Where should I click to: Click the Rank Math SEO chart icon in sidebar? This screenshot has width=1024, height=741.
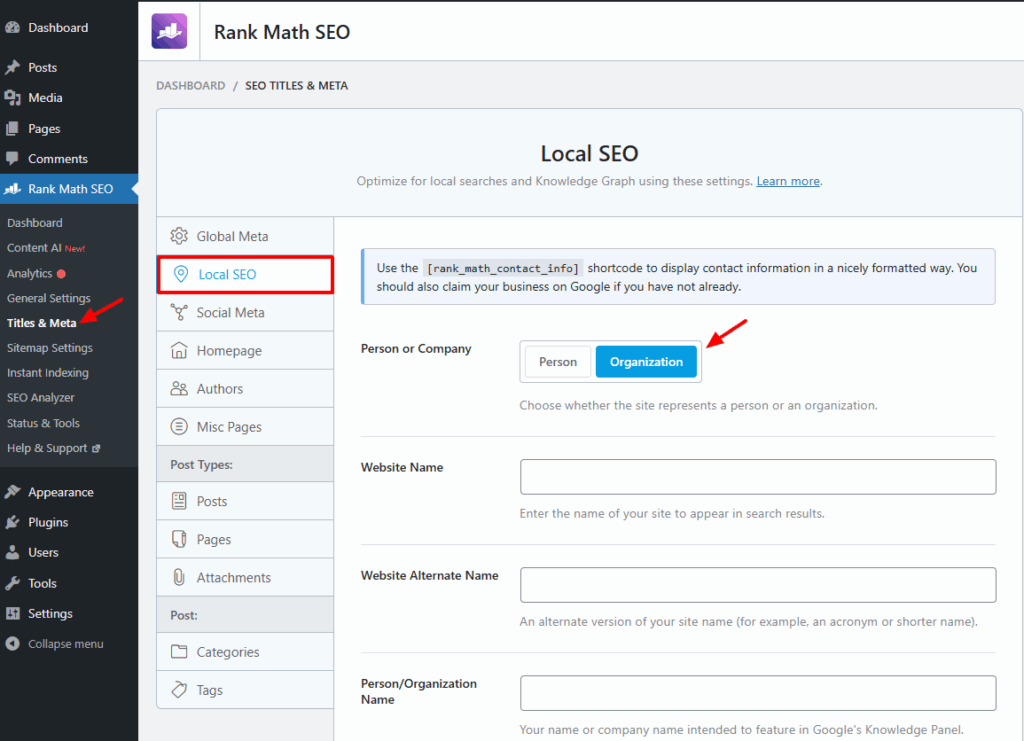[x=12, y=189]
